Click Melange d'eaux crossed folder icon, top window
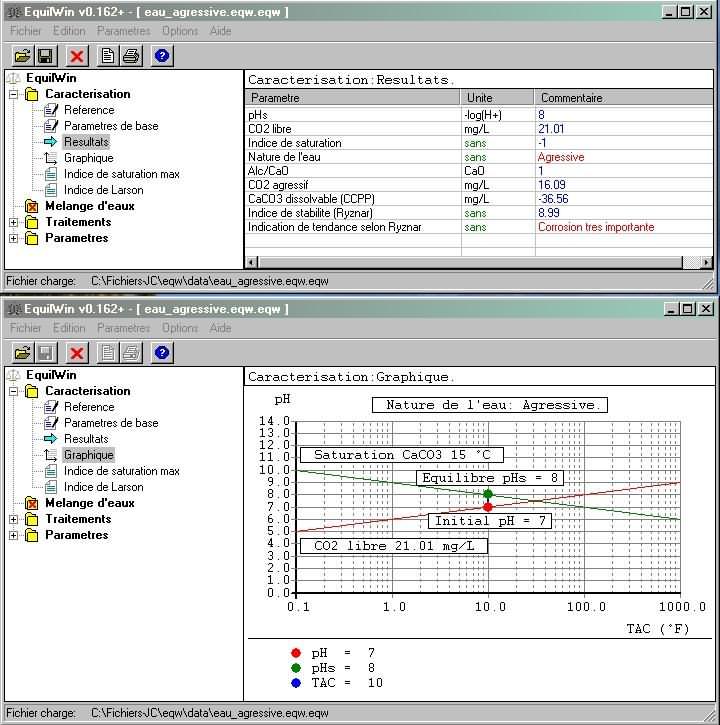720x725 pixels. click(x=31, y=206)
